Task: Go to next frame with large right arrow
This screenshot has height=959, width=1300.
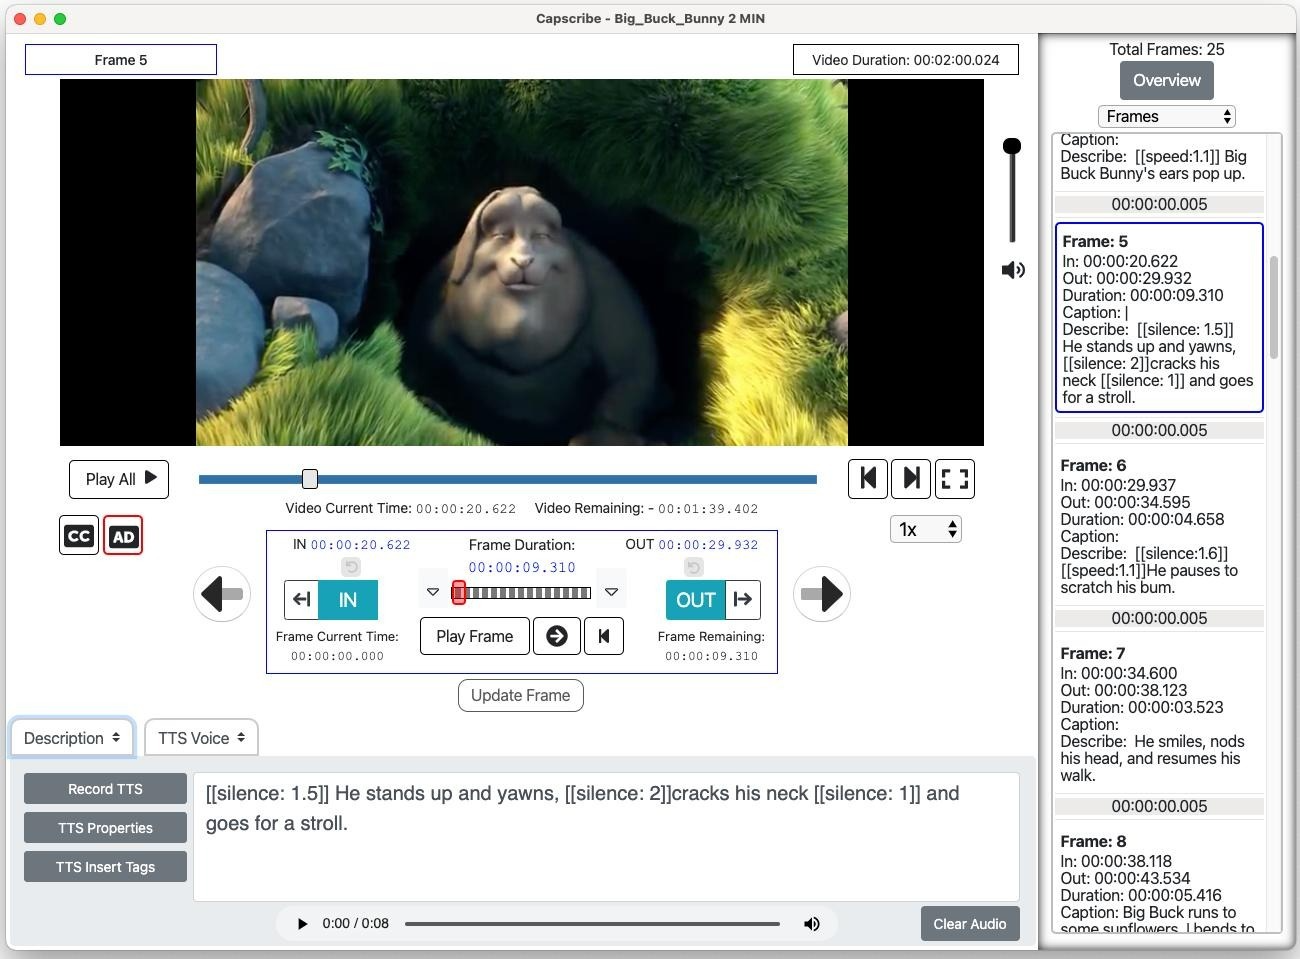Action: (x=822, y=594)
